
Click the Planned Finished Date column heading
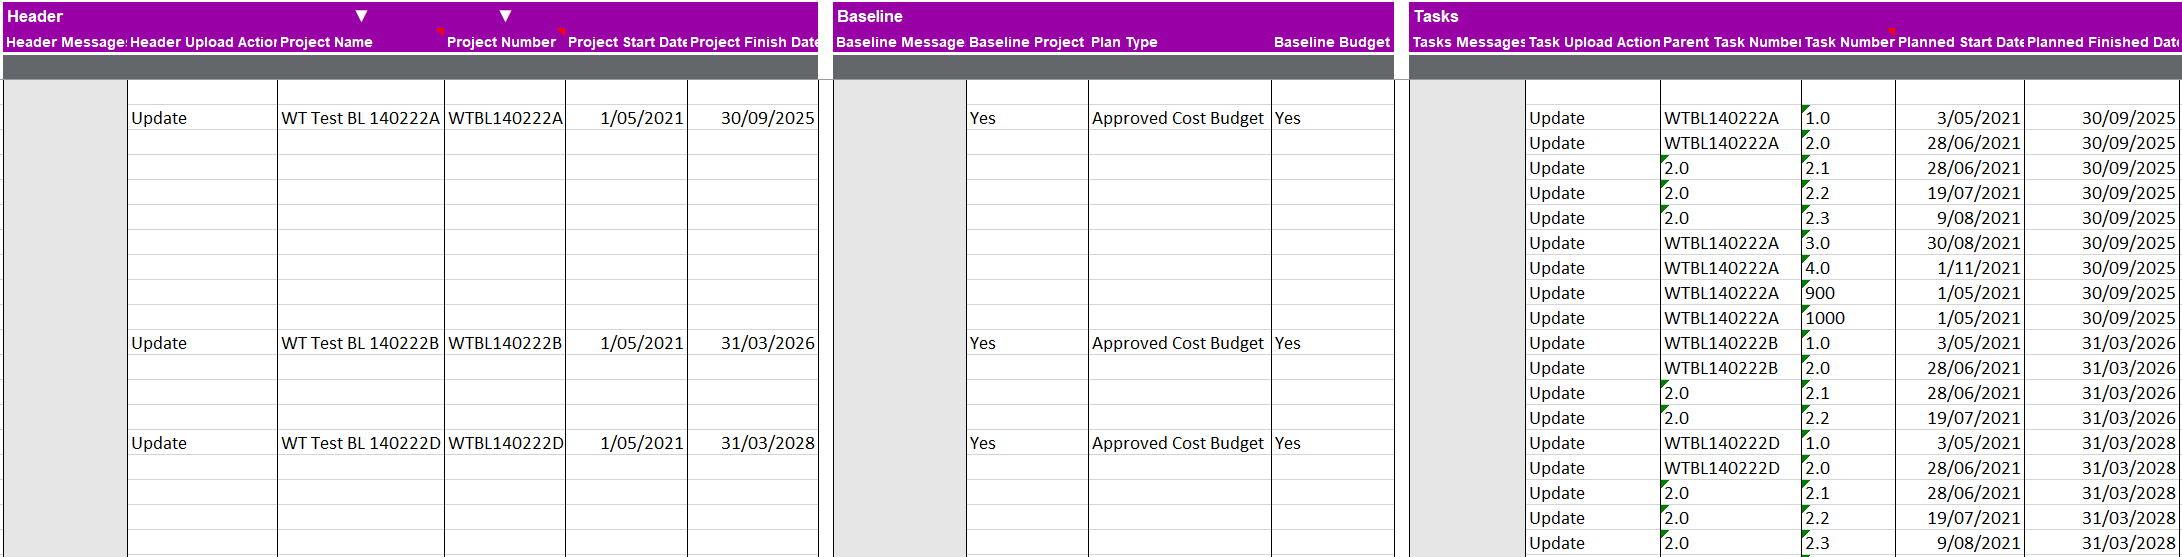point(2102,42)
